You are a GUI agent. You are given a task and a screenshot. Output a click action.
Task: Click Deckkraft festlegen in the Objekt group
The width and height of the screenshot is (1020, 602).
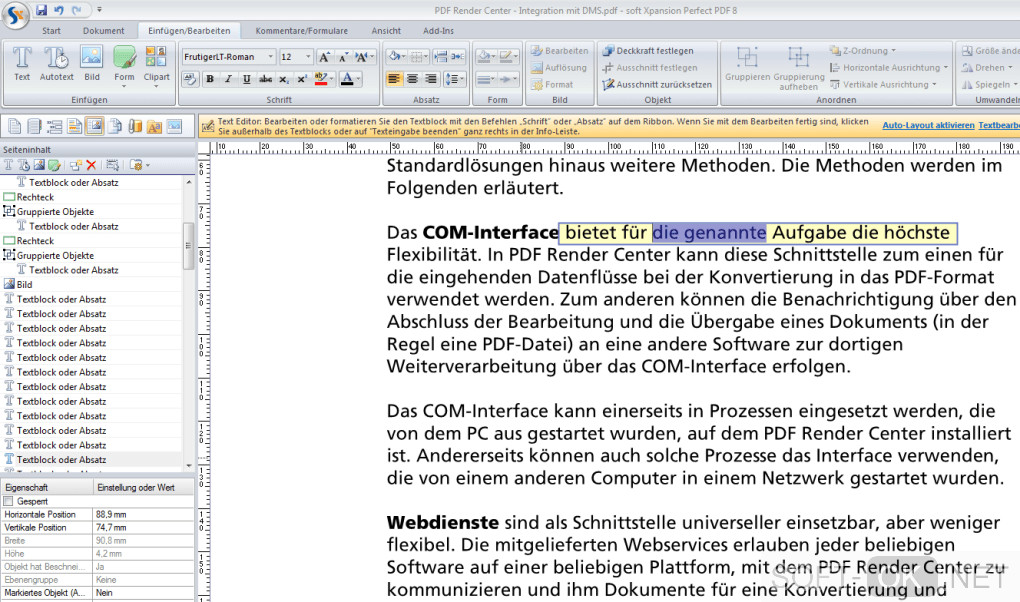tap(648, 51)
